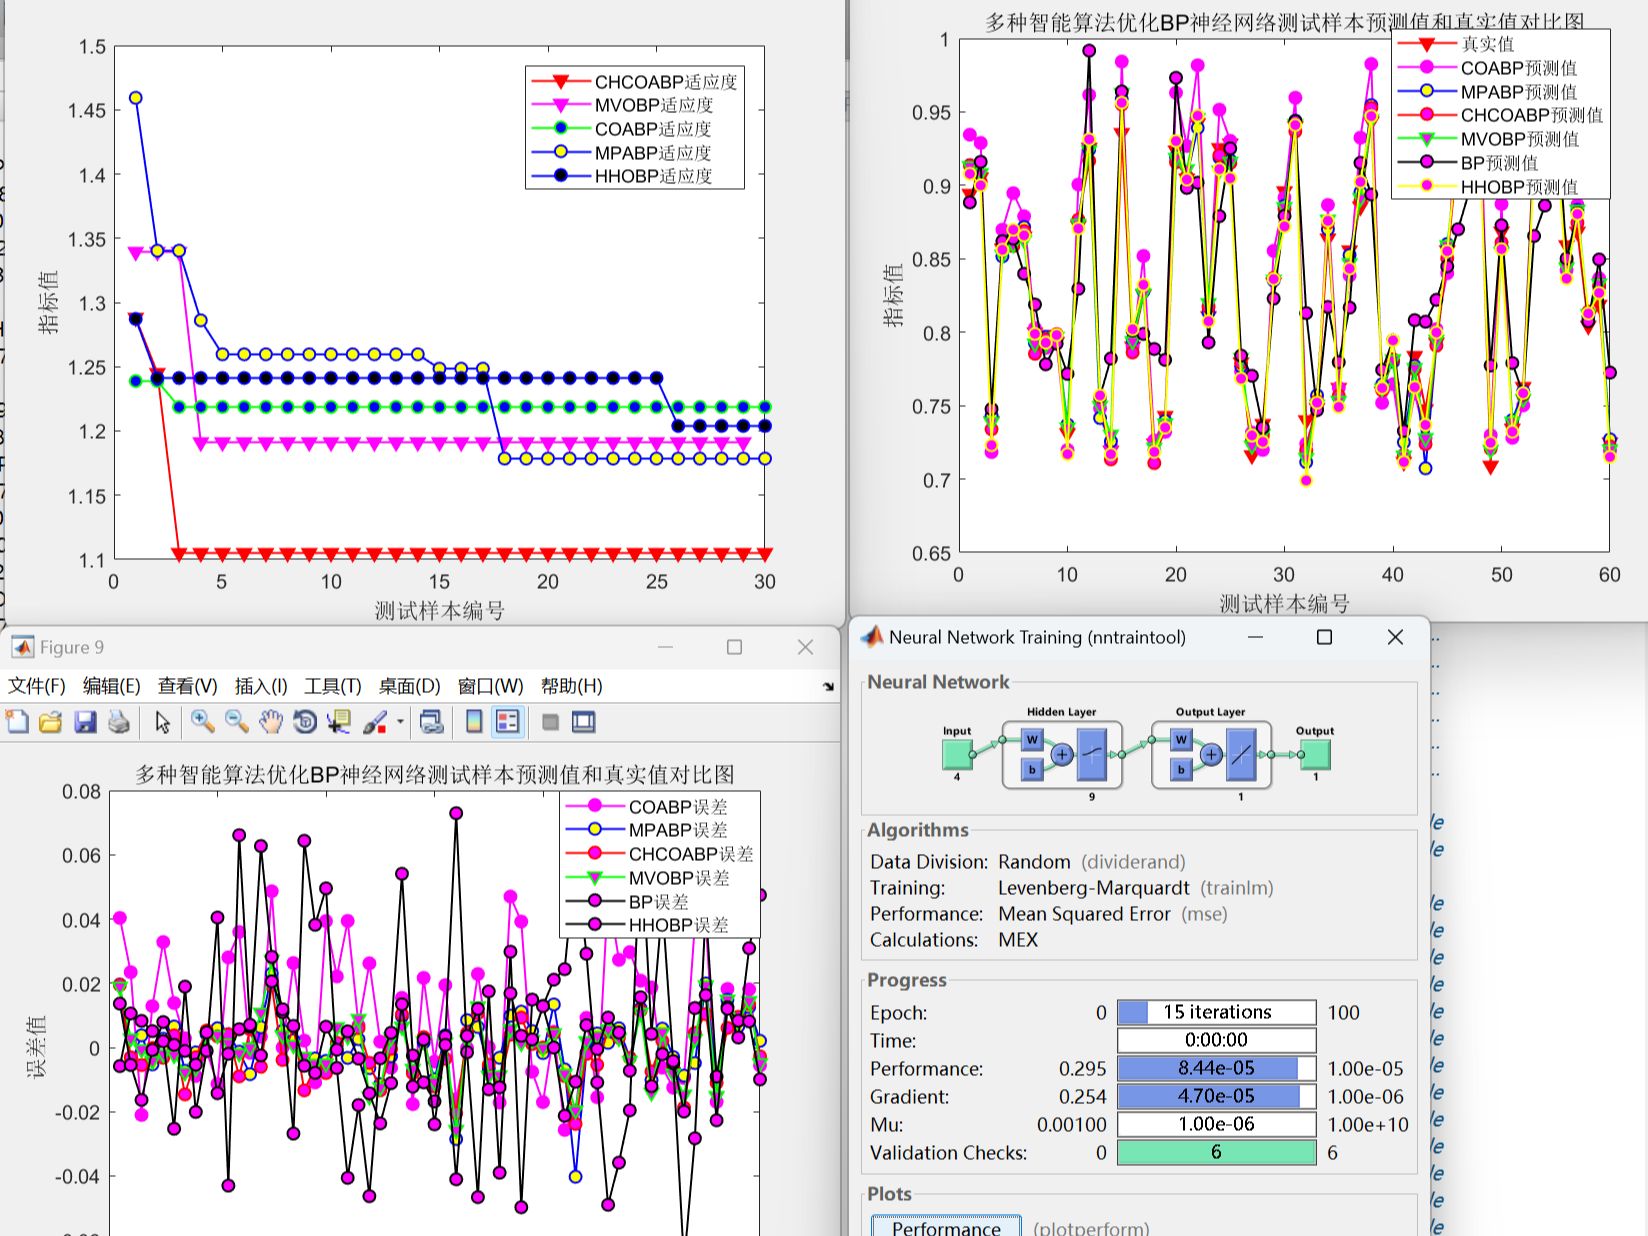The width and height of the screenshot is (1648, 1236).
Task: Select the MPABP适应度 legend entry
Action: (621, 153)
